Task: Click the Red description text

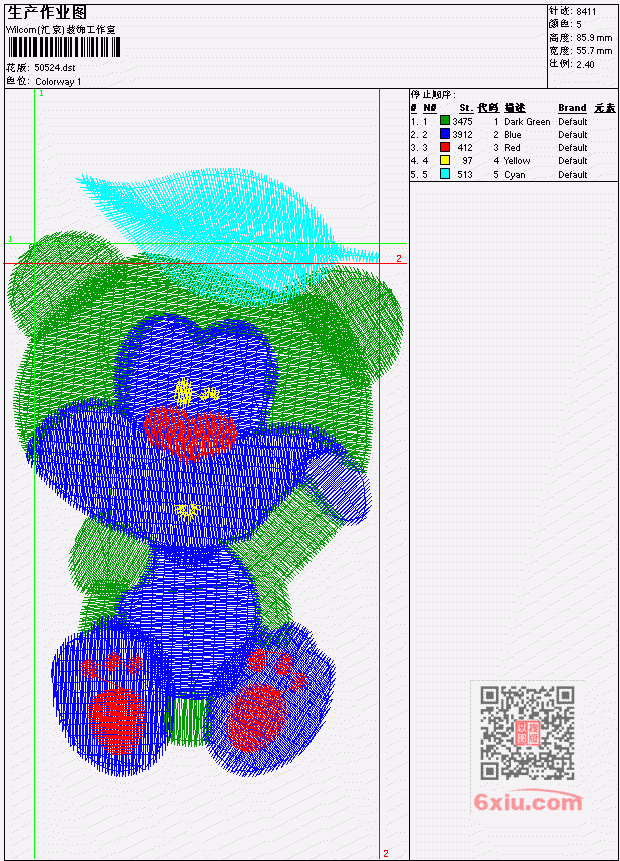Action: coord(512,148)
